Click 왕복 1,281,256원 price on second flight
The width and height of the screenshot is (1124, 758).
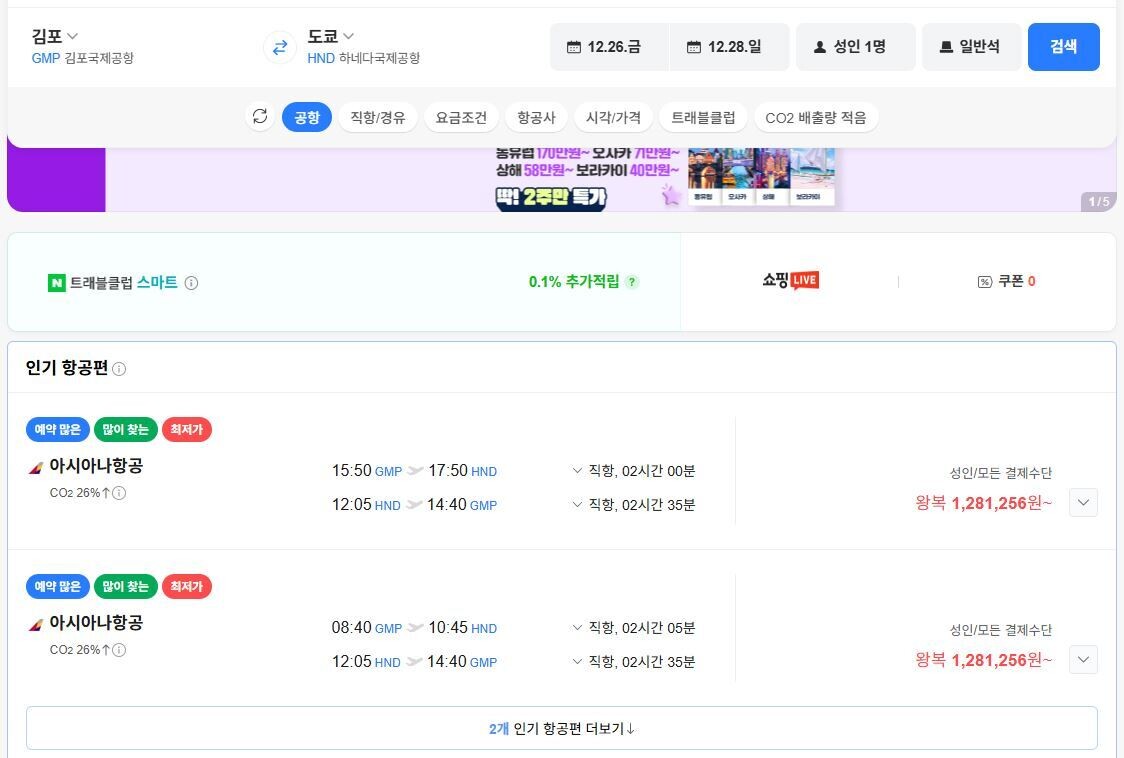coord(983,660)
